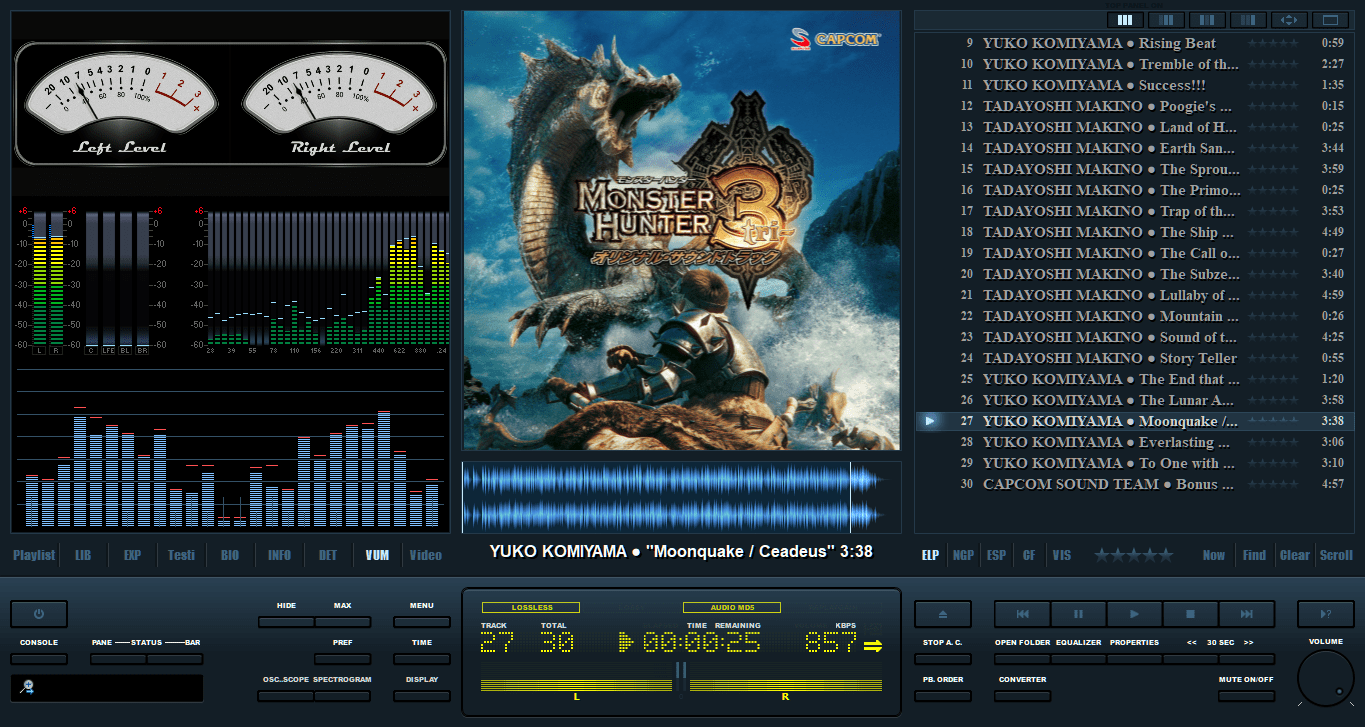Toggle the HIDE button
Viewport: 1365px width, 727px height.
tap(286, 622)
